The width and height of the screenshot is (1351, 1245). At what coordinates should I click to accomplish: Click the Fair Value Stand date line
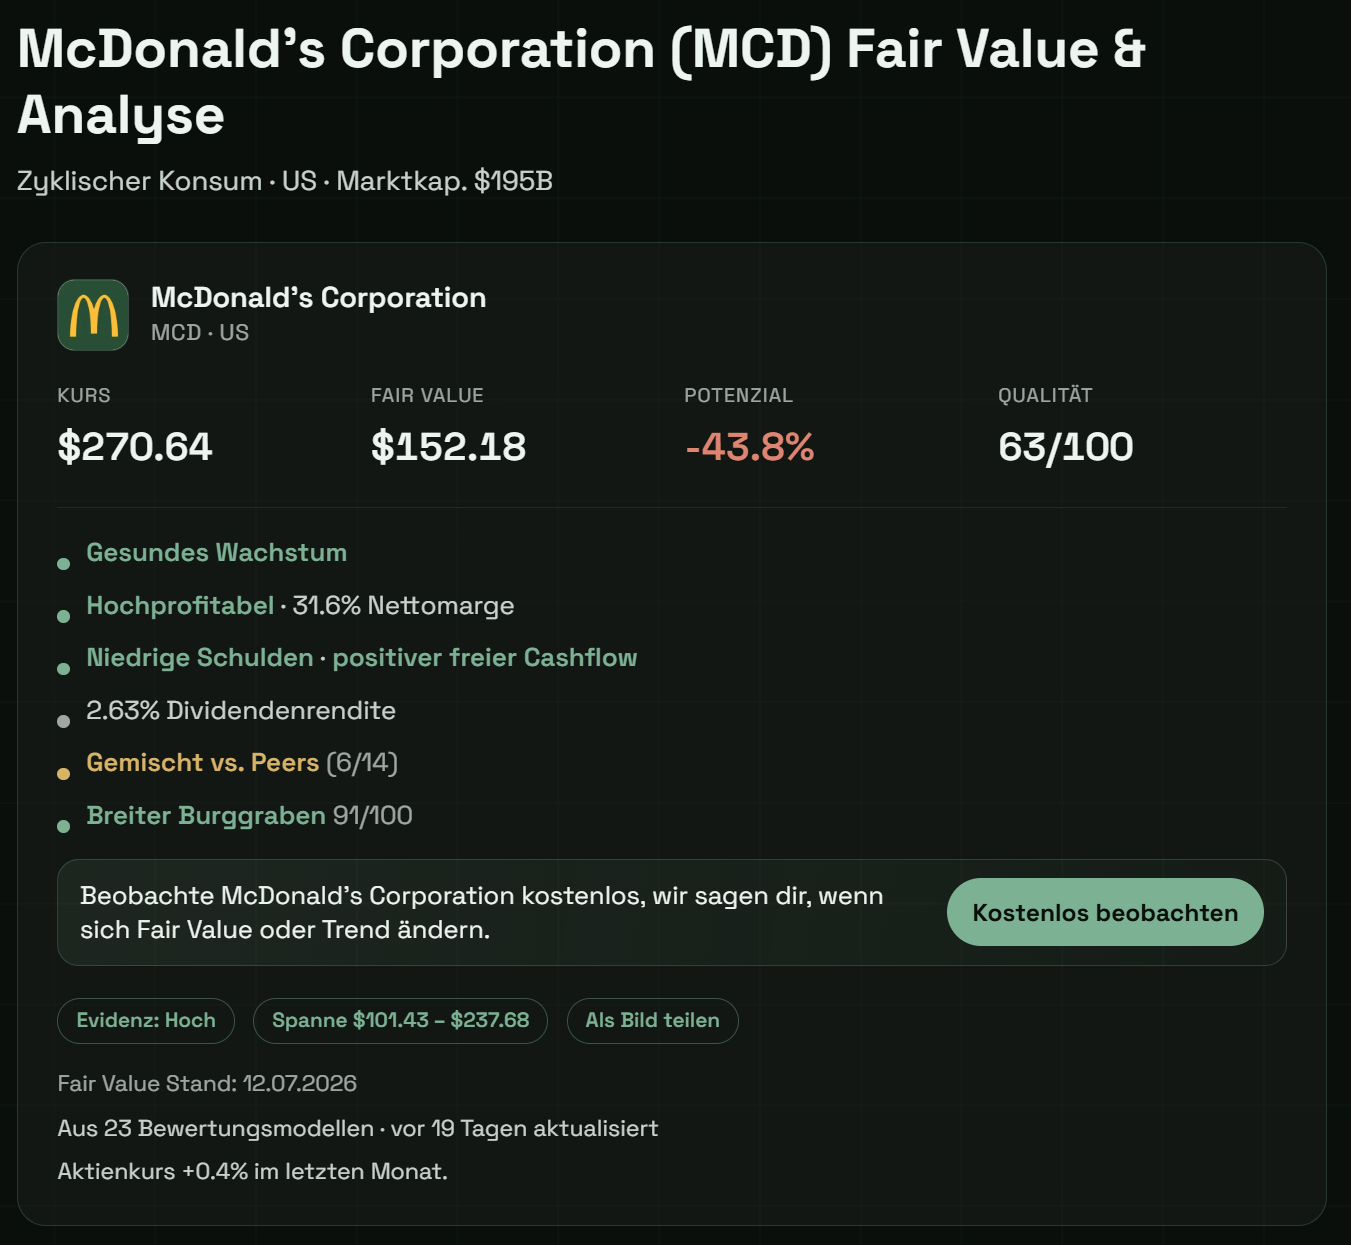click(207, 1084)
